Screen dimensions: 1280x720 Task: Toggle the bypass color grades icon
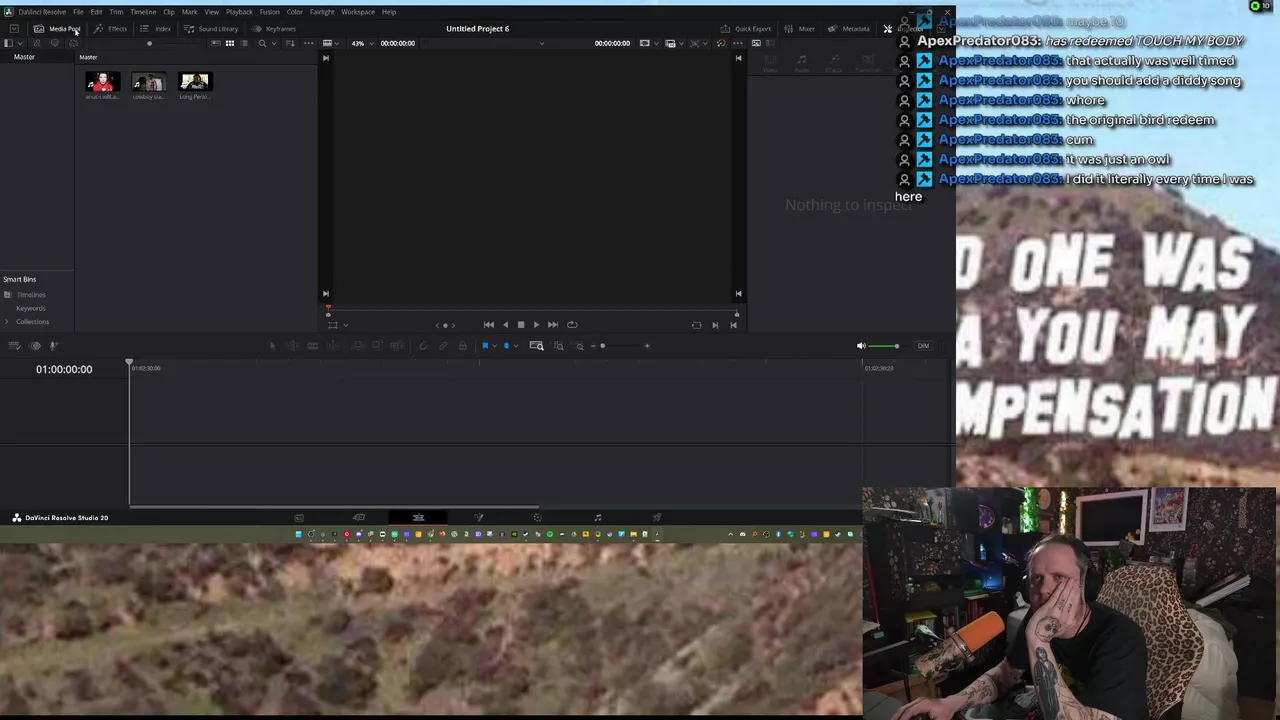(721, 43)
